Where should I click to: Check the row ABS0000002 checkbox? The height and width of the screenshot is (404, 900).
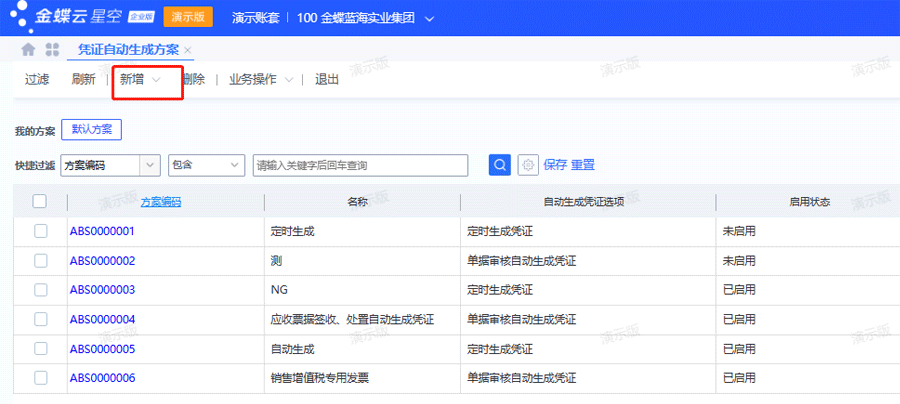point(41,261)
